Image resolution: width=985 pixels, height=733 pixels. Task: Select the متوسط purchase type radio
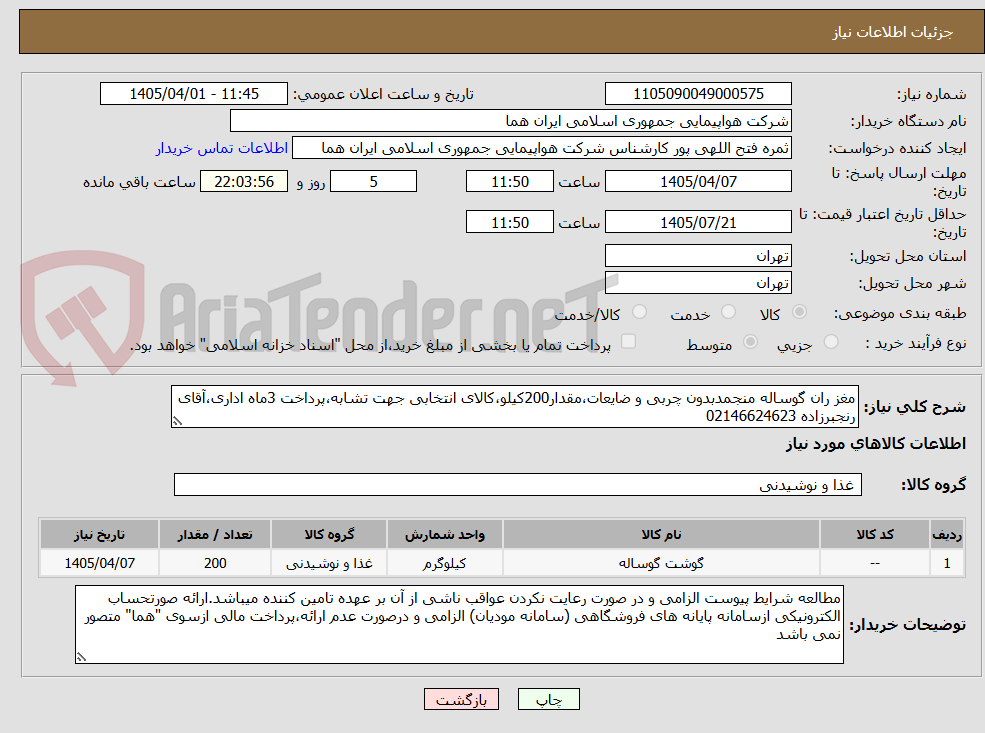coord(750,342)
